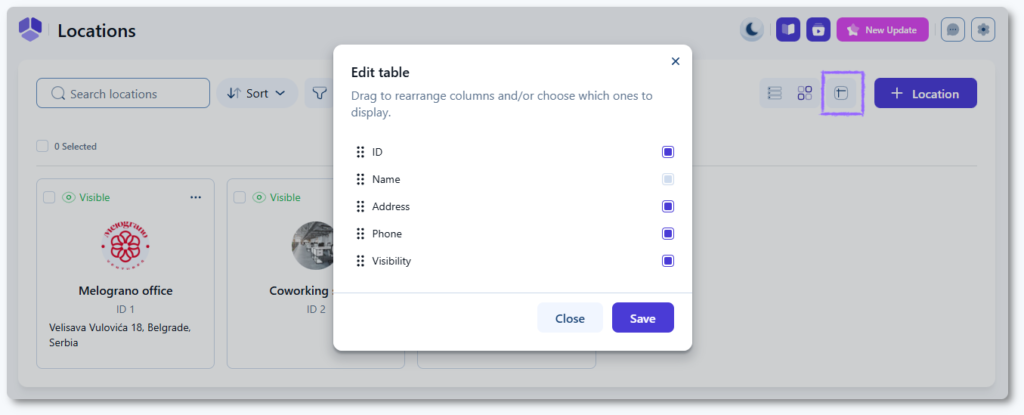Image resolution: width=1024 pixels, height=415 pixels.
Task: Open the chat support icon
Action: 953,30
